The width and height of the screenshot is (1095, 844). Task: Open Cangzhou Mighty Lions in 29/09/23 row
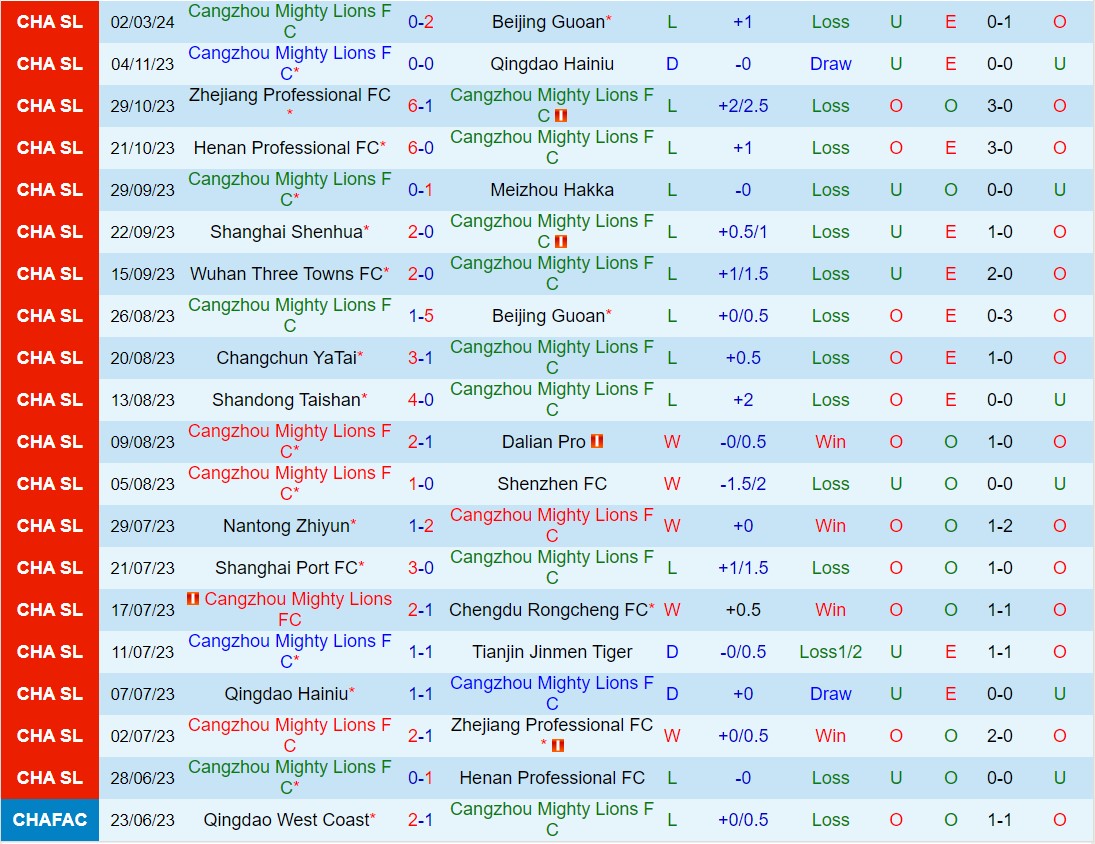click(x=290, y=189)
